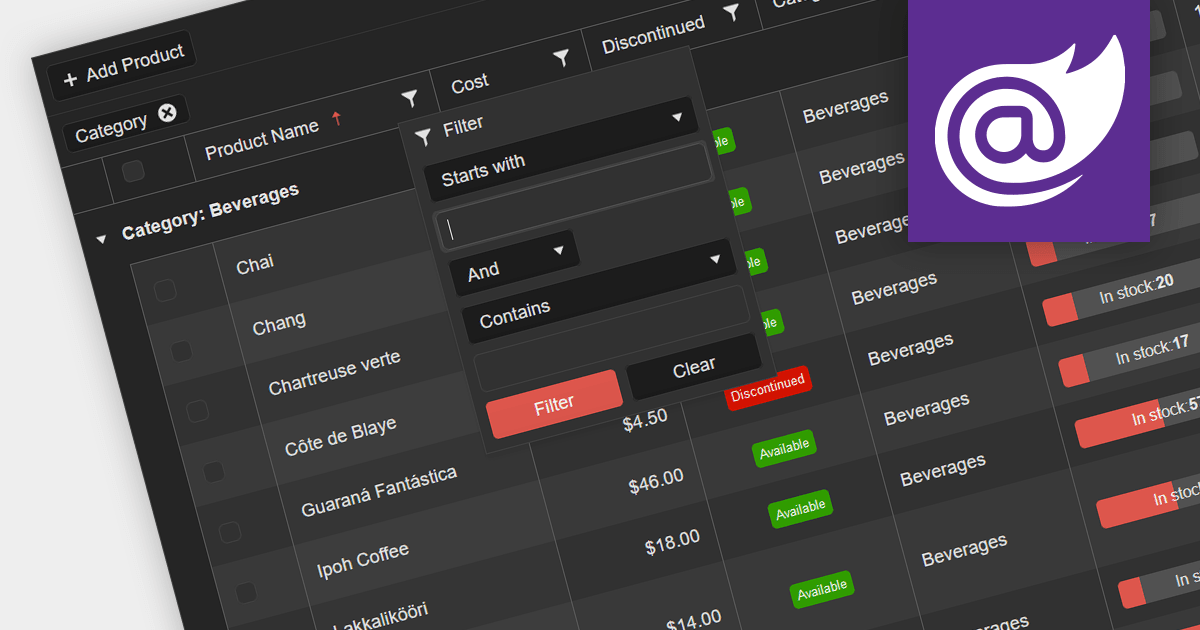
Task: Check the Chang row checkbox
Action: (181, 350)
